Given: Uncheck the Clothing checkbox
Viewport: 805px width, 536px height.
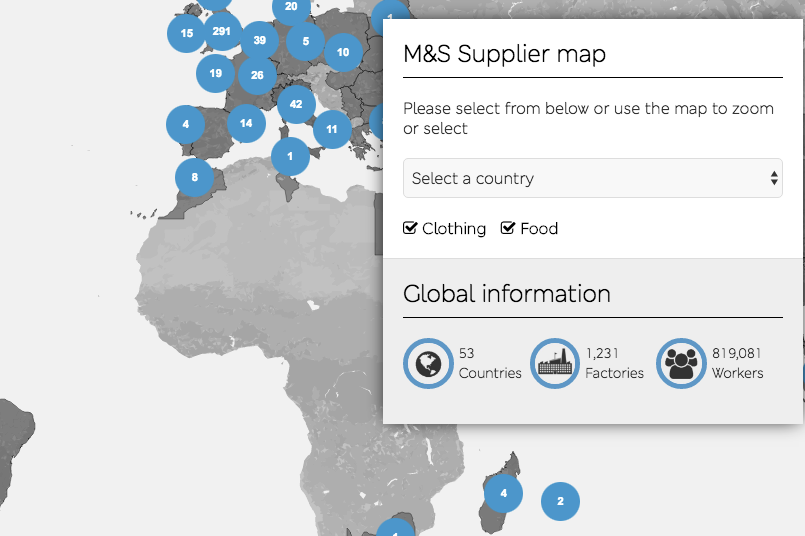Looking at the screenshot, I should tap(410, 228).
